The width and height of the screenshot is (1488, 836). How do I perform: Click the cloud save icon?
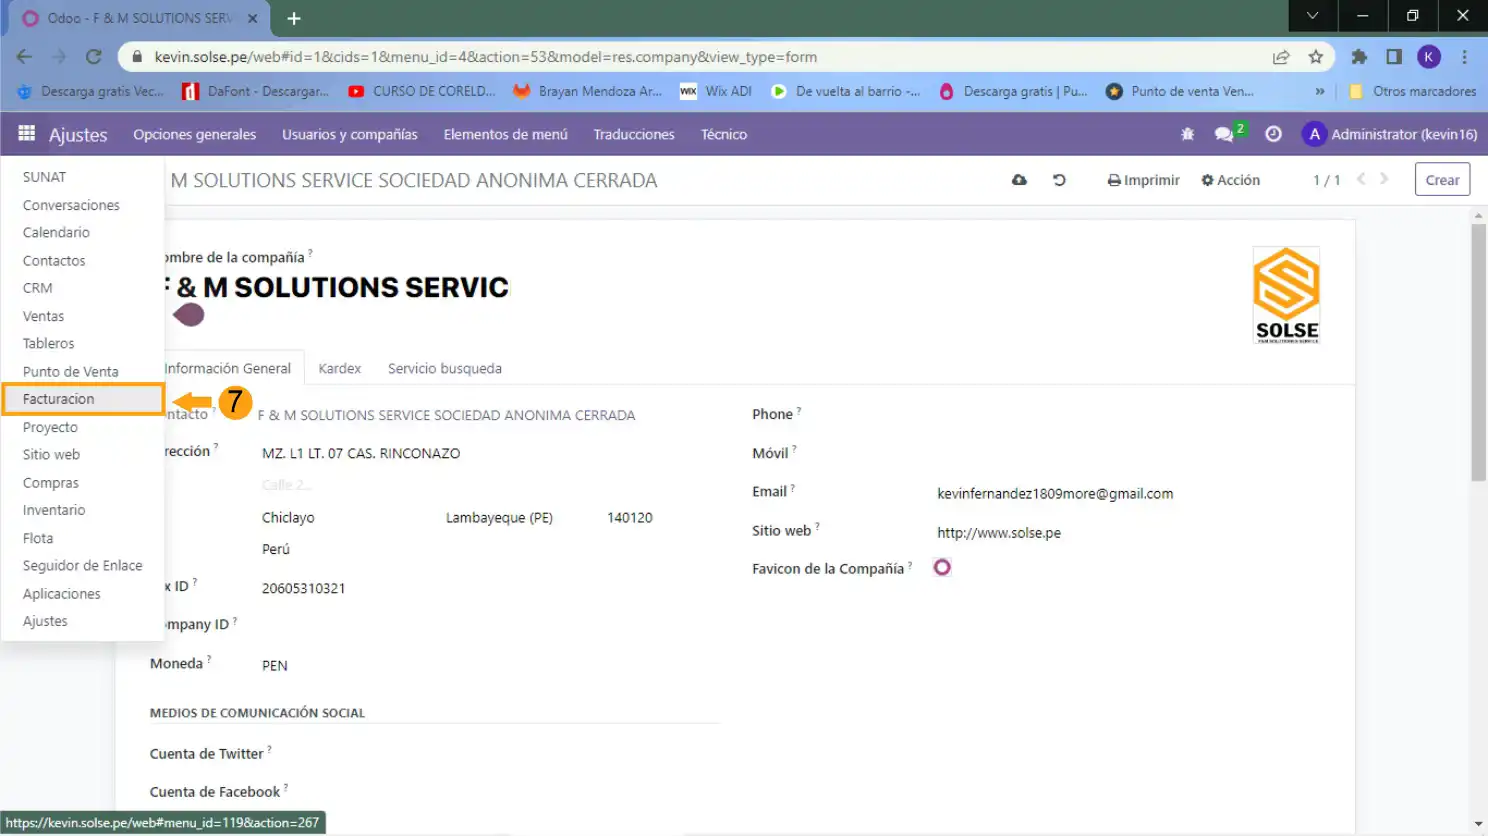coord(1019,180)
